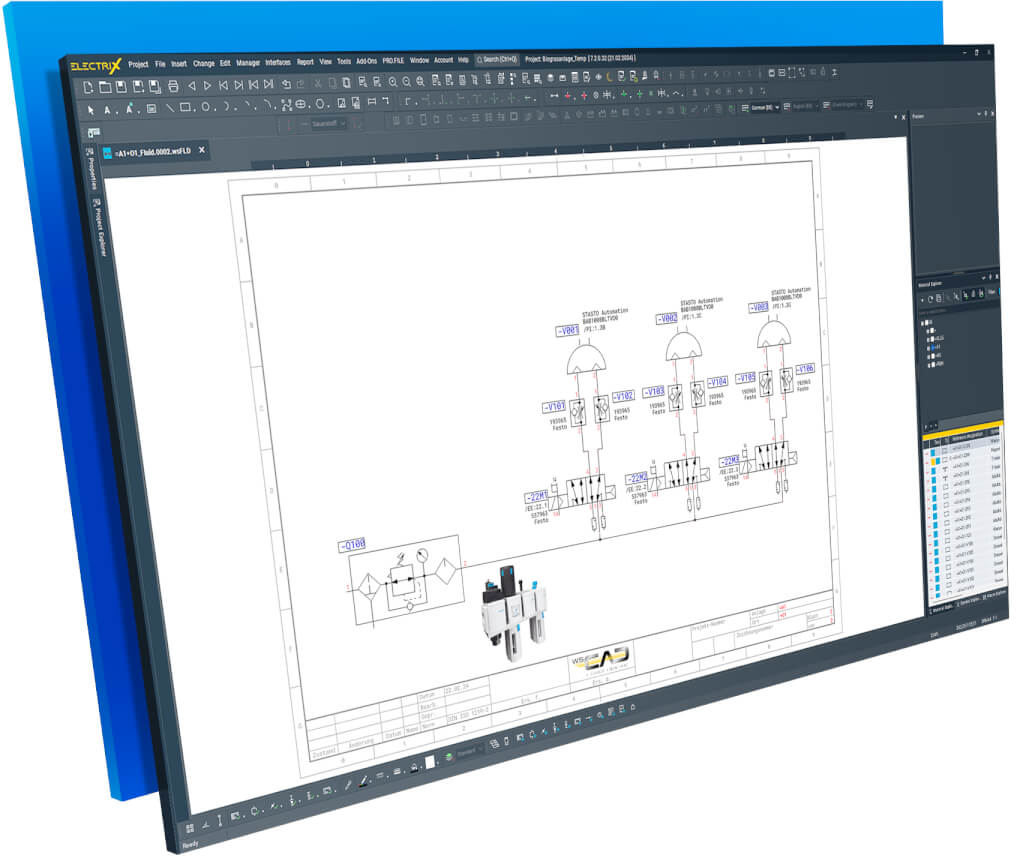Select the Circle drawing tool
The image size is (1020, 858).
pyautogui.click(x=207, y=107)
